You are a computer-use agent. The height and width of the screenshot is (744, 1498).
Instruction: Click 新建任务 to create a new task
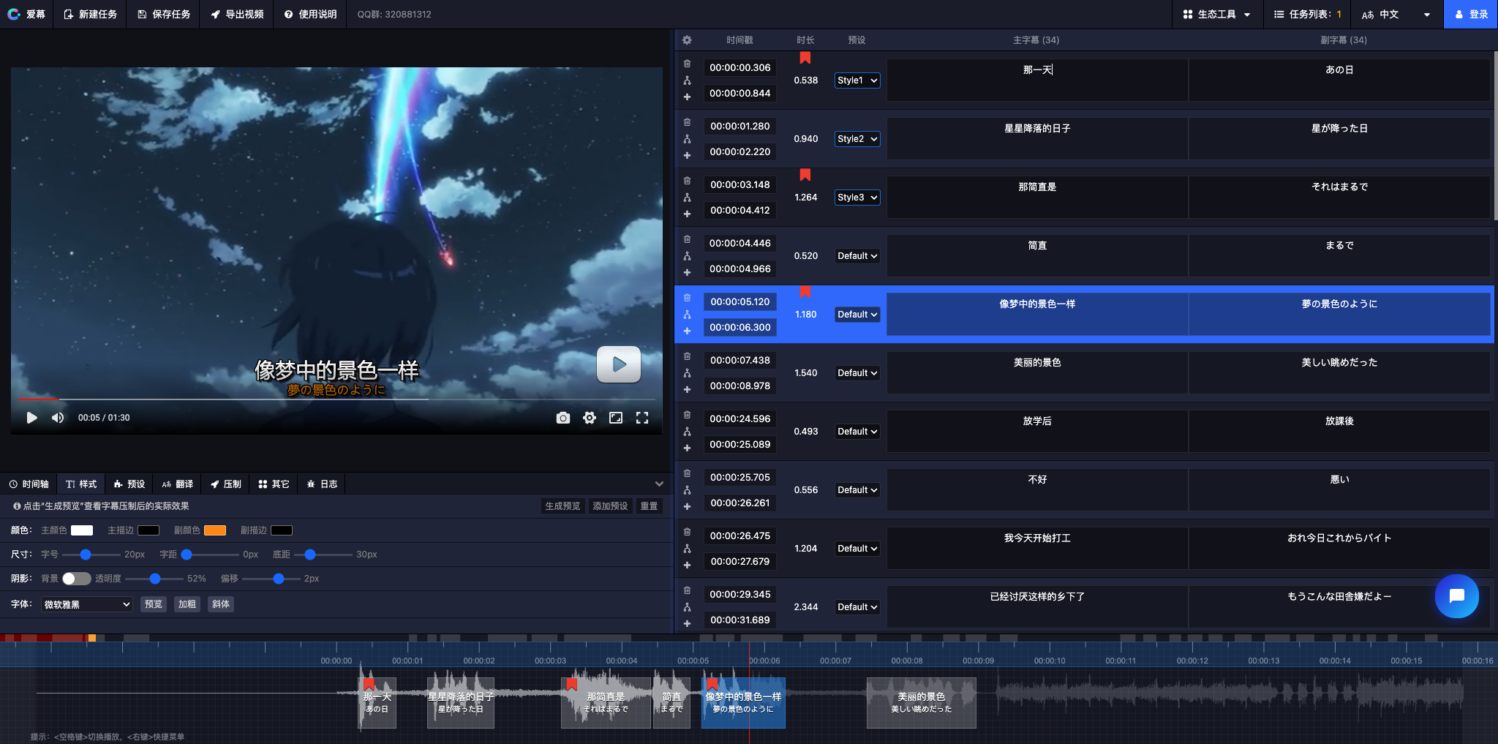(90, 14)
